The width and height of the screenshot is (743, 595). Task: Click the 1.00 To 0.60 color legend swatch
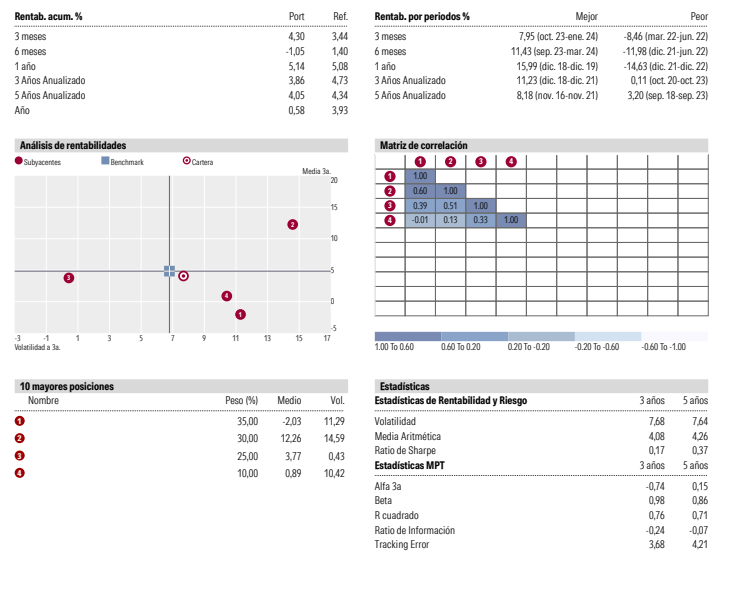(x=407, y=336)
